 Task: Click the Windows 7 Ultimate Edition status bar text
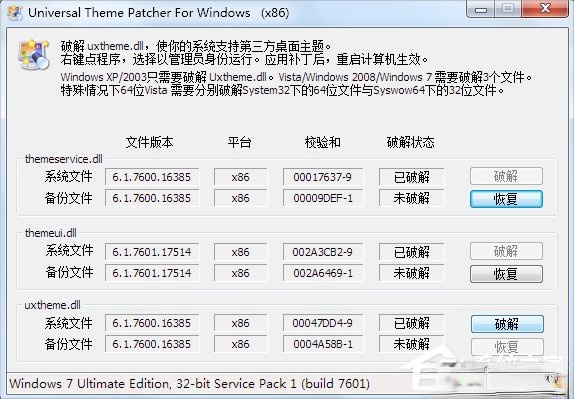(189, 384)
